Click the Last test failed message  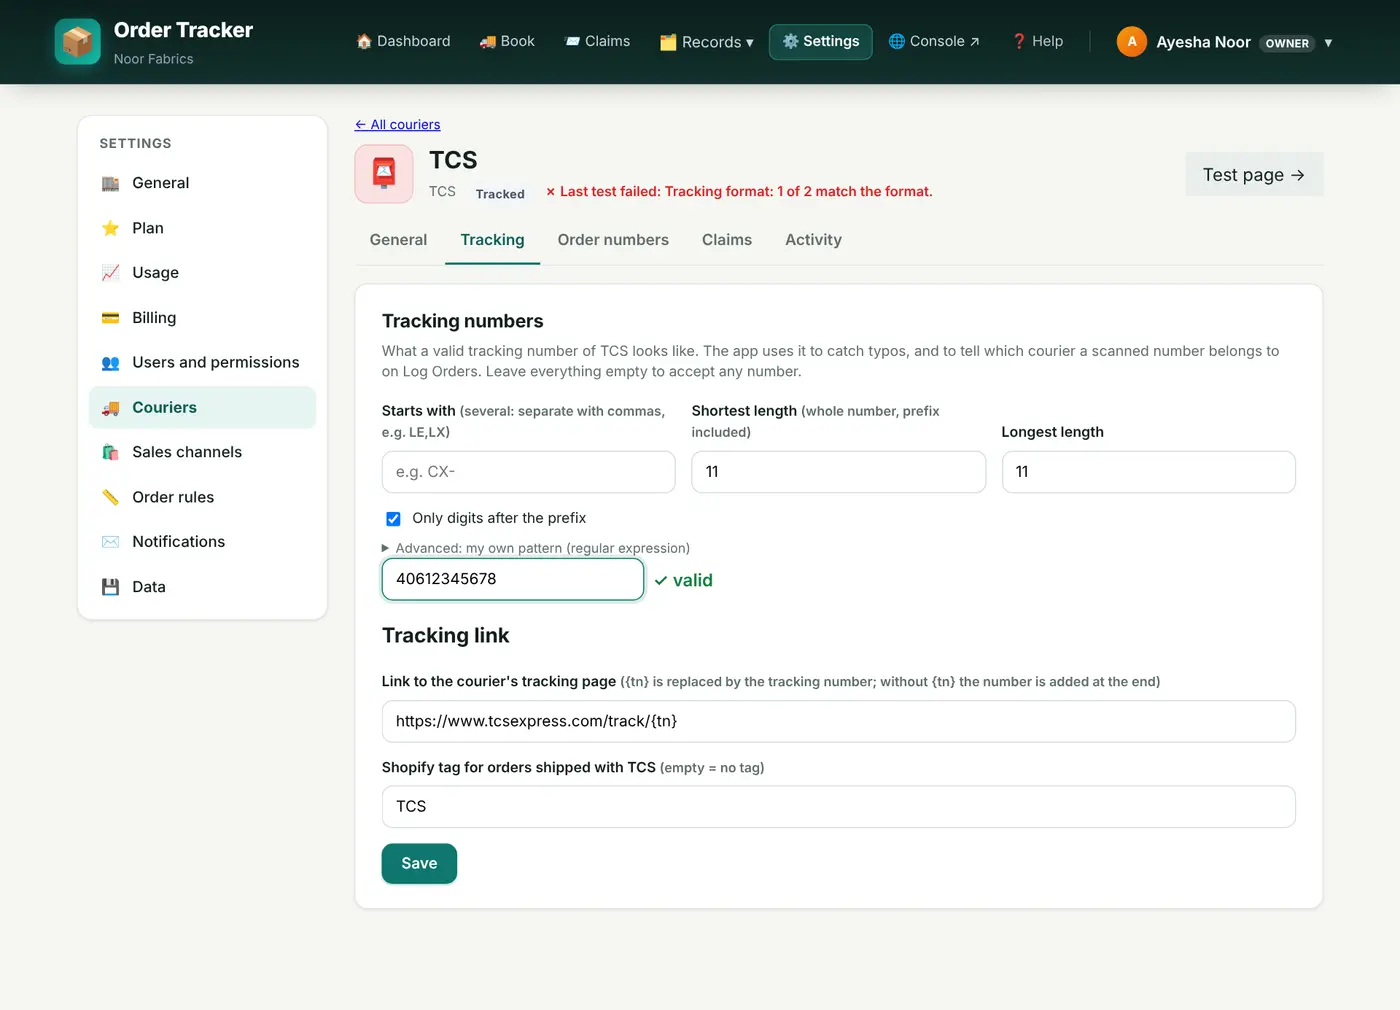point(739,192)
